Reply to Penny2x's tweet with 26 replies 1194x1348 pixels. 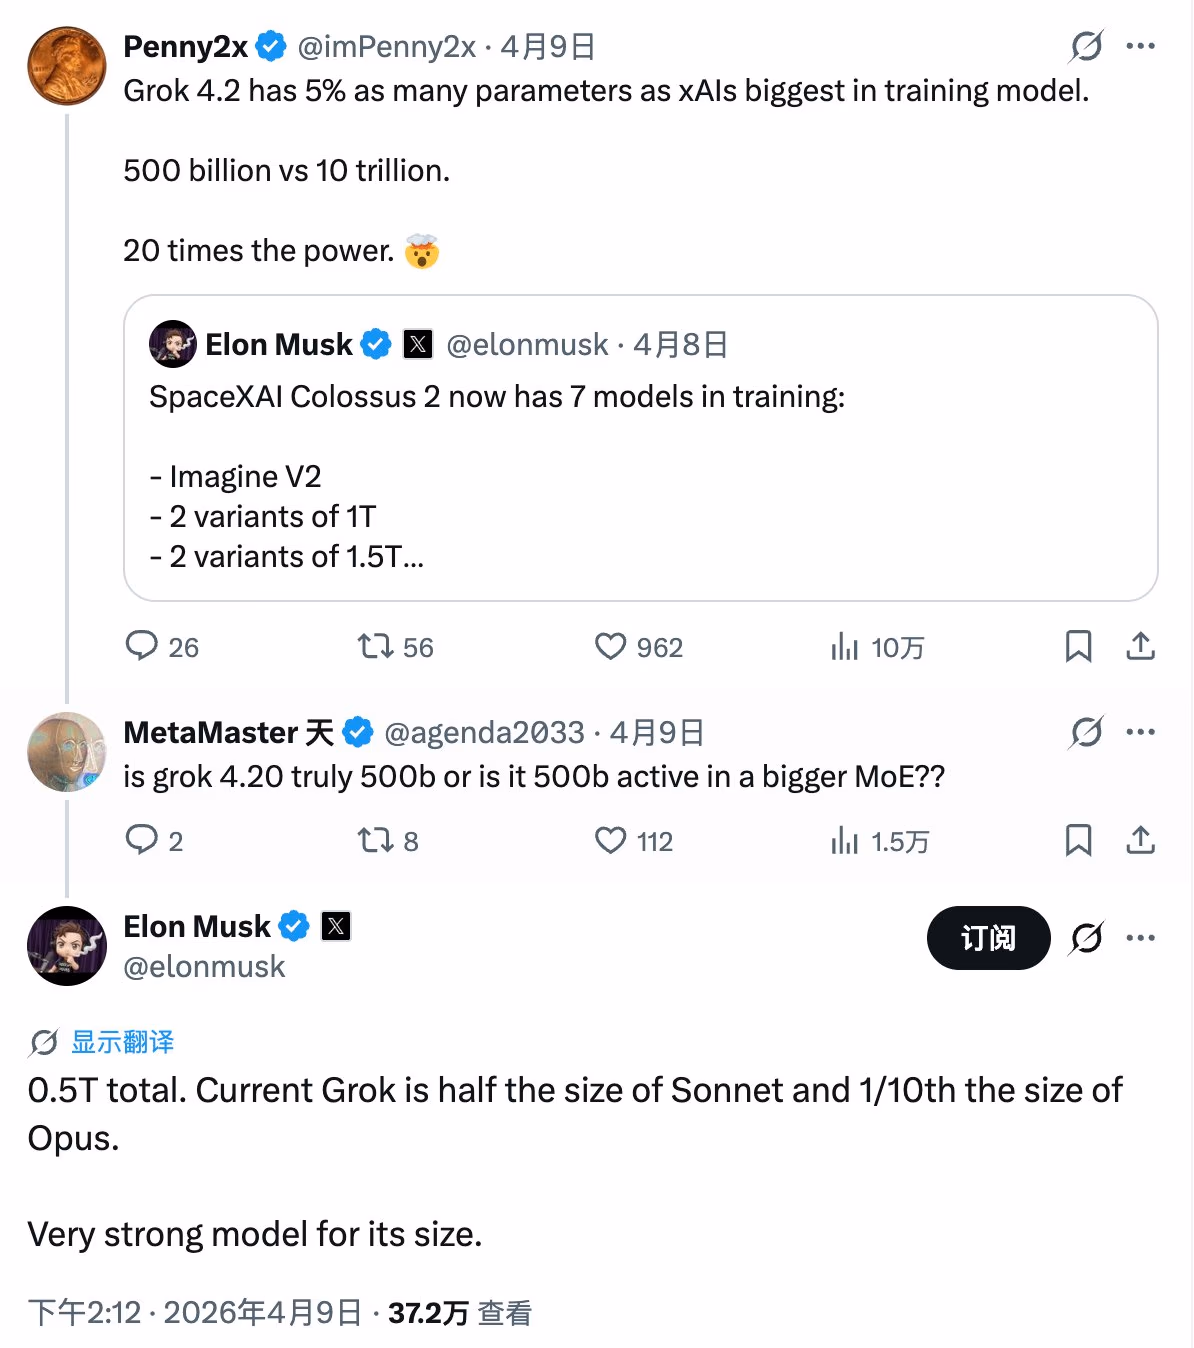point(142,647)
